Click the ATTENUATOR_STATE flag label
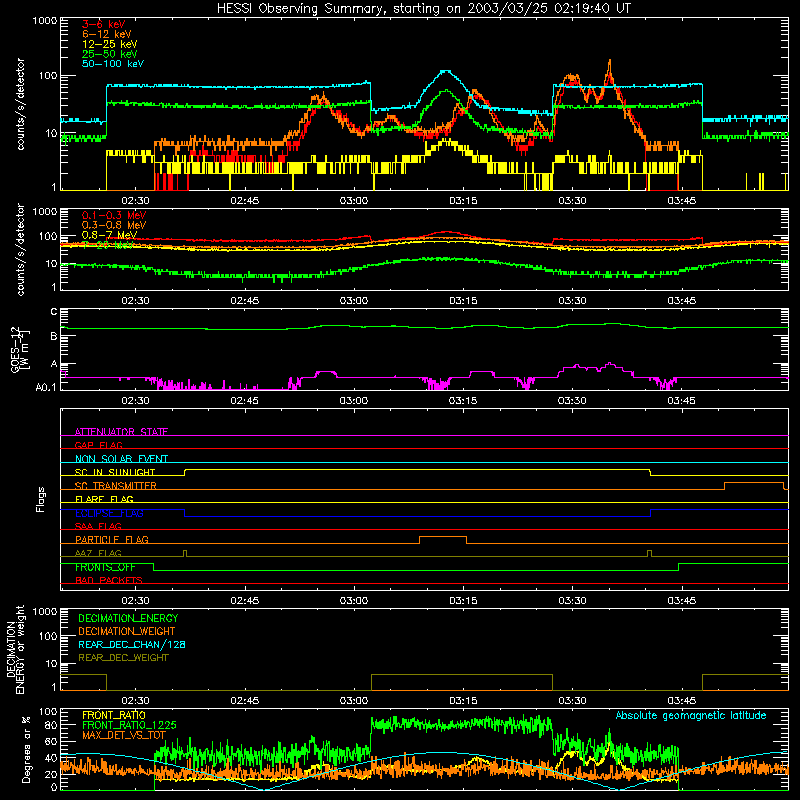The height and width of the screenshot is (800, 800). tap(121, 432)
